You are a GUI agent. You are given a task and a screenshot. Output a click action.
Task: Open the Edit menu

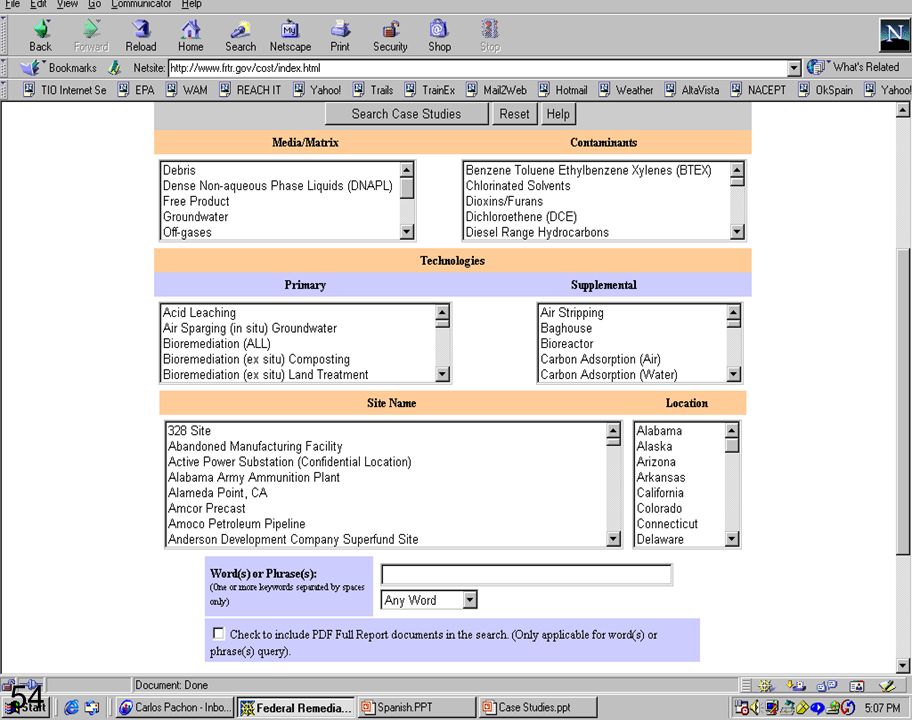(x=38, y=4)
